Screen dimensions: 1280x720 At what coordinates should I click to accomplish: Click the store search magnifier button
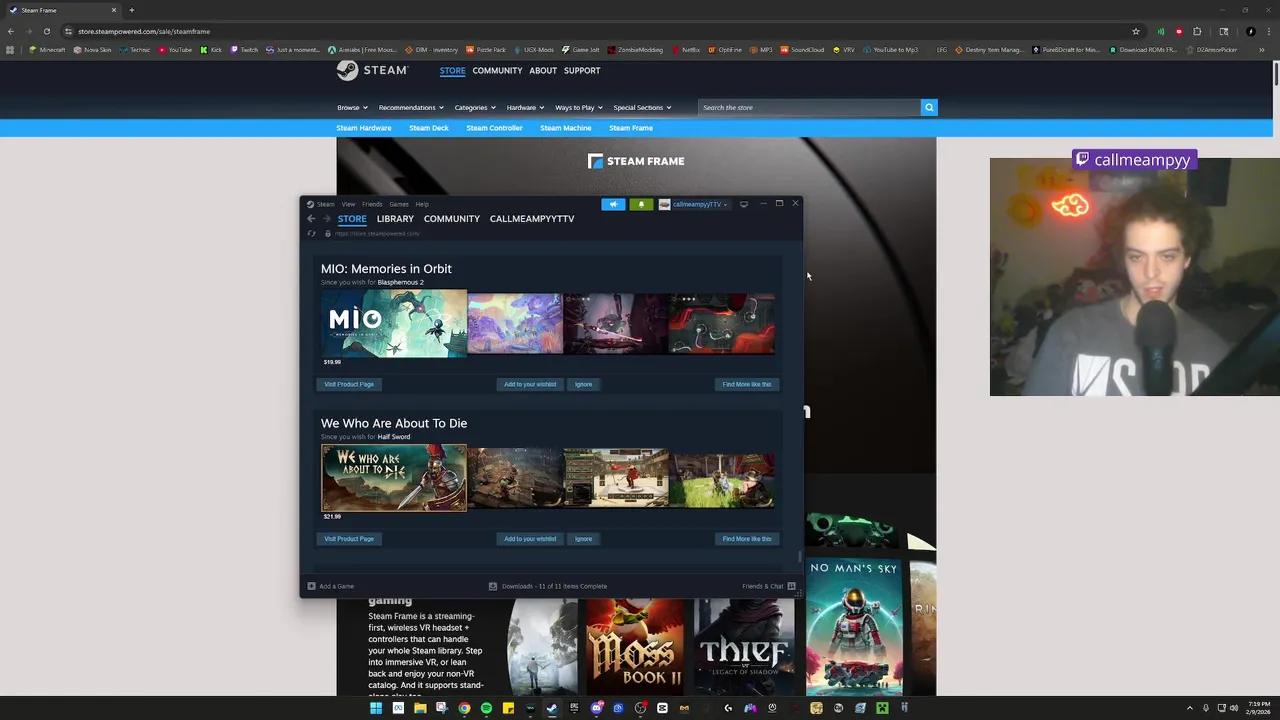[929, 107]
